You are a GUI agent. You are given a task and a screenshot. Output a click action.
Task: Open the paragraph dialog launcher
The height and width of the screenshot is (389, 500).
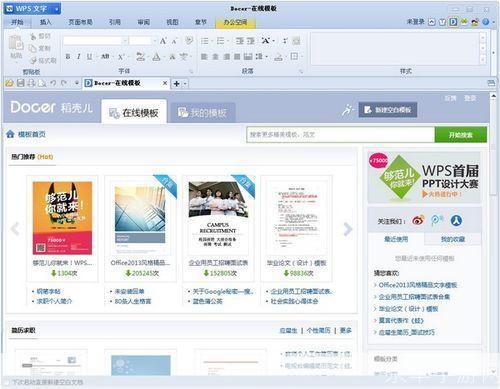tap(301, 71)
